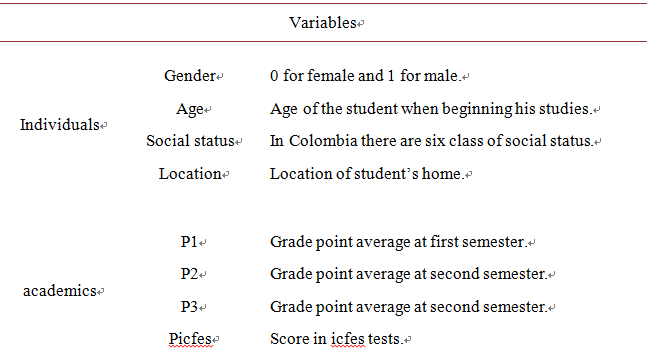
Task: Select the Social status variable cell
Action: tap(191, 141)
